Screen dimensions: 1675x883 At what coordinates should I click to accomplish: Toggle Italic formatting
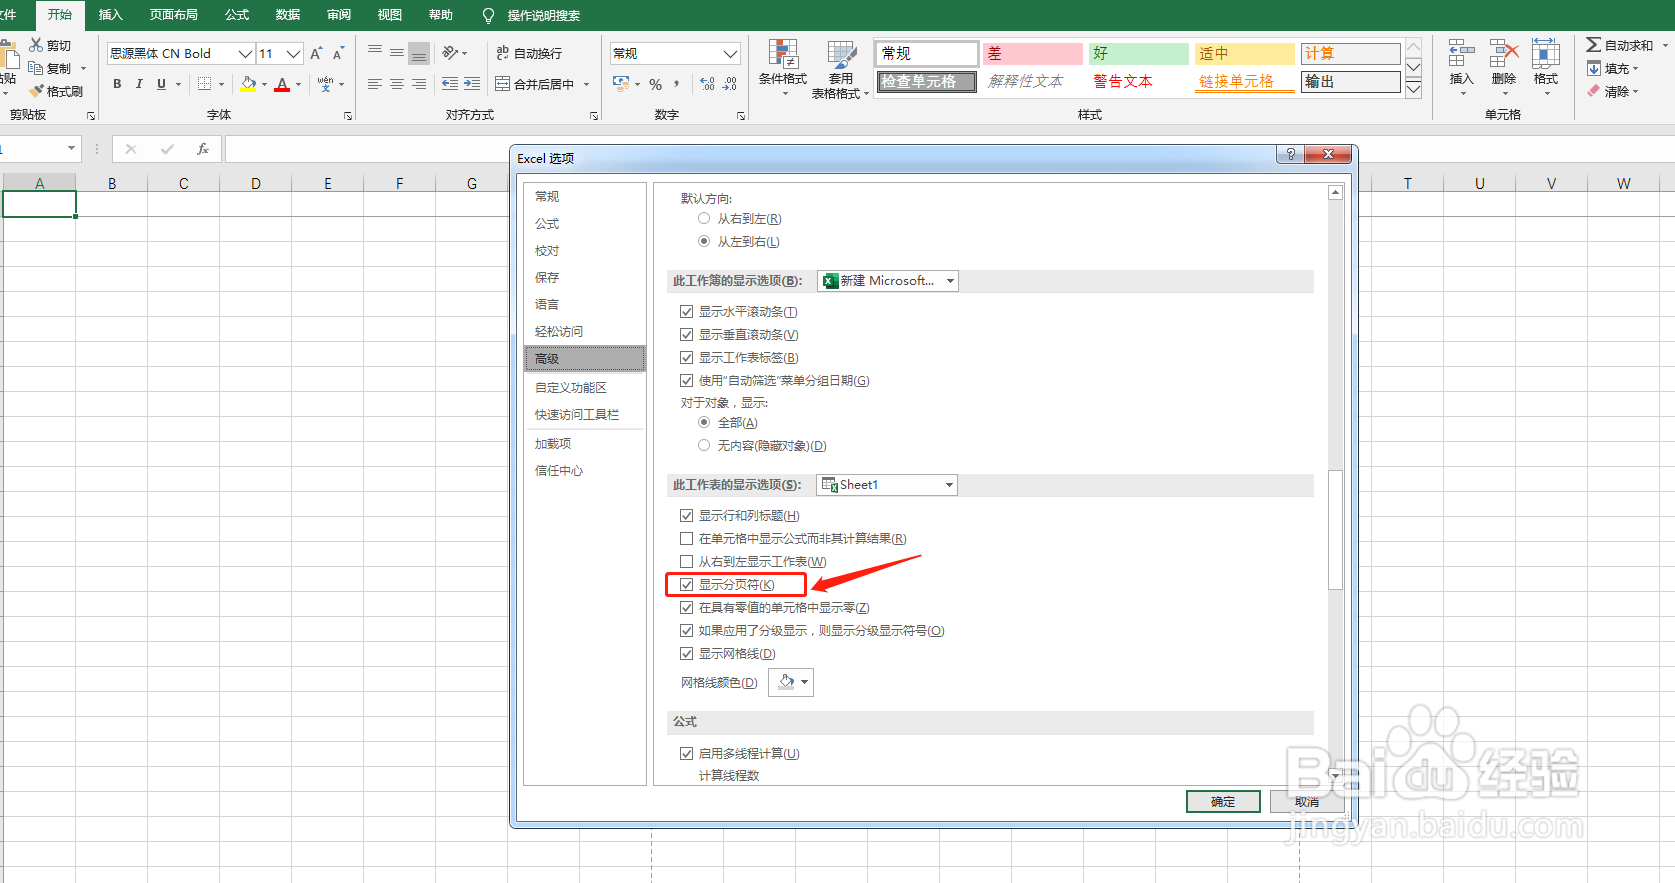point(139,84)
